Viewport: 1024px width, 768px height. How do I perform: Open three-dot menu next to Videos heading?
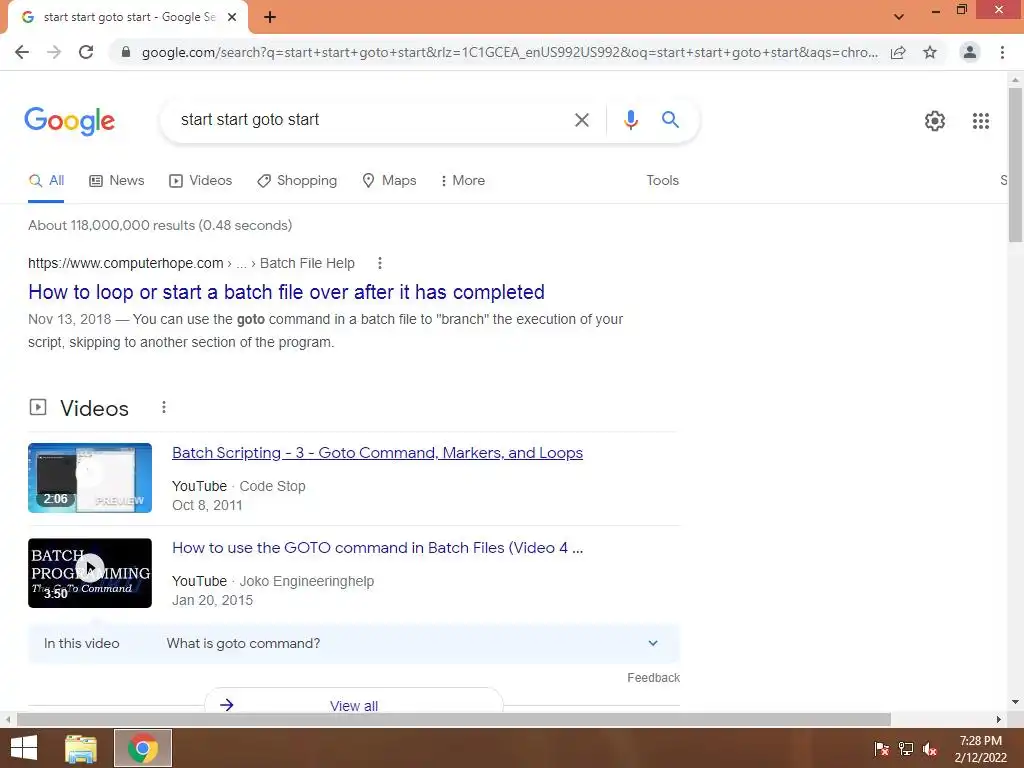163,408
